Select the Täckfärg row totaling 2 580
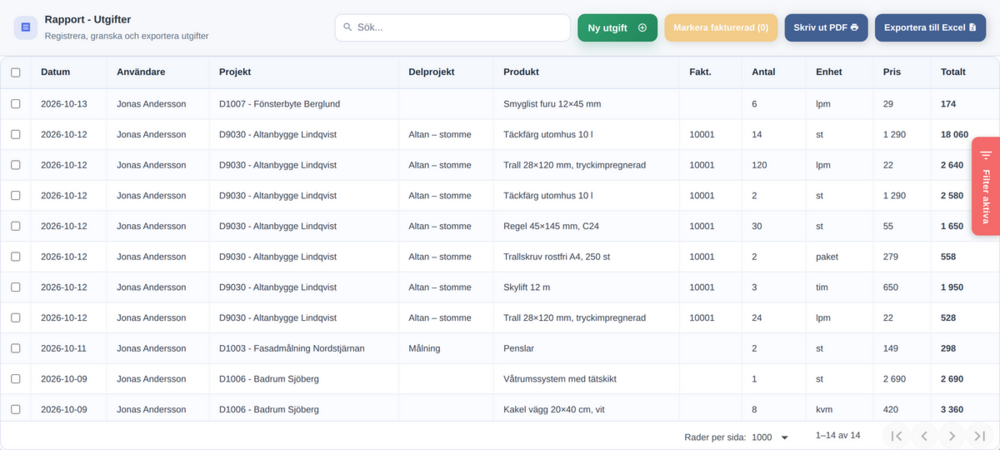 15,196
